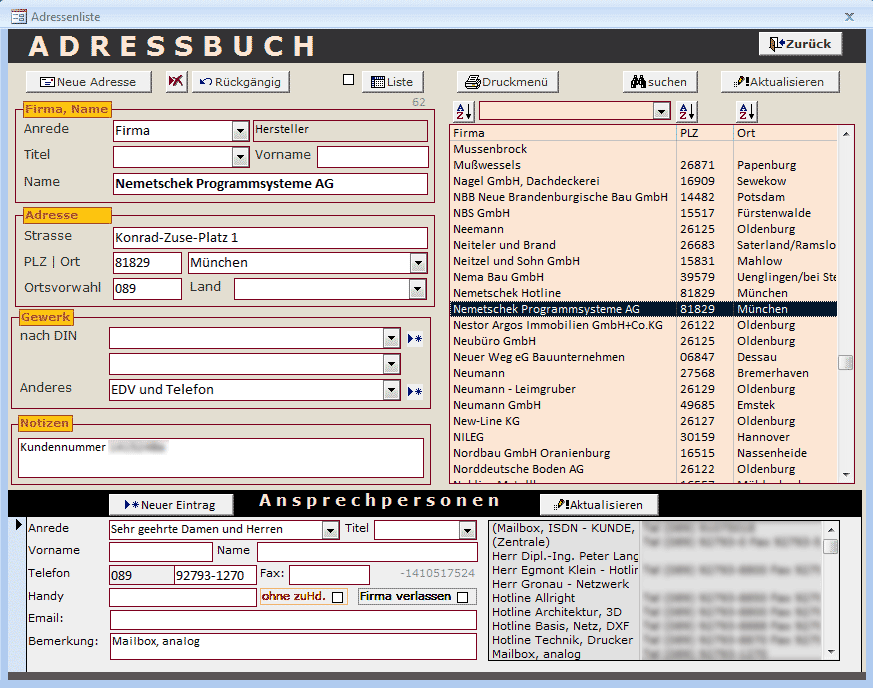Click up arrow of company list scrollbar
Image resolution: width=873 pixels, height=688 pixels.
pyautogui.click(x=846, y=134)
